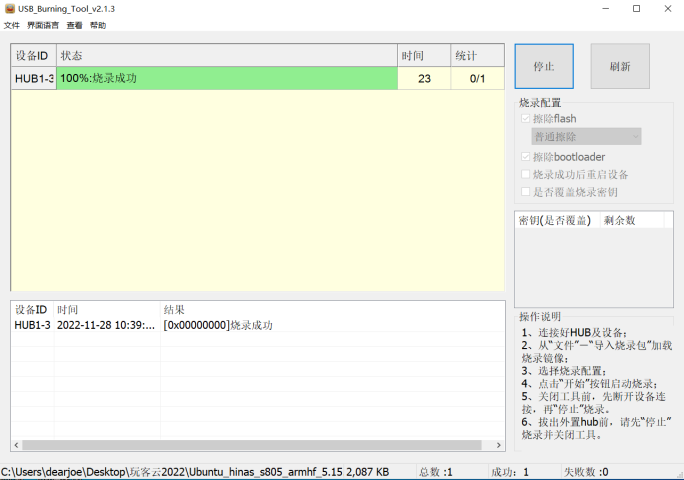Screen dimensions: 684x480
Task: Click the 状态 column header
Action: [227, 55]
